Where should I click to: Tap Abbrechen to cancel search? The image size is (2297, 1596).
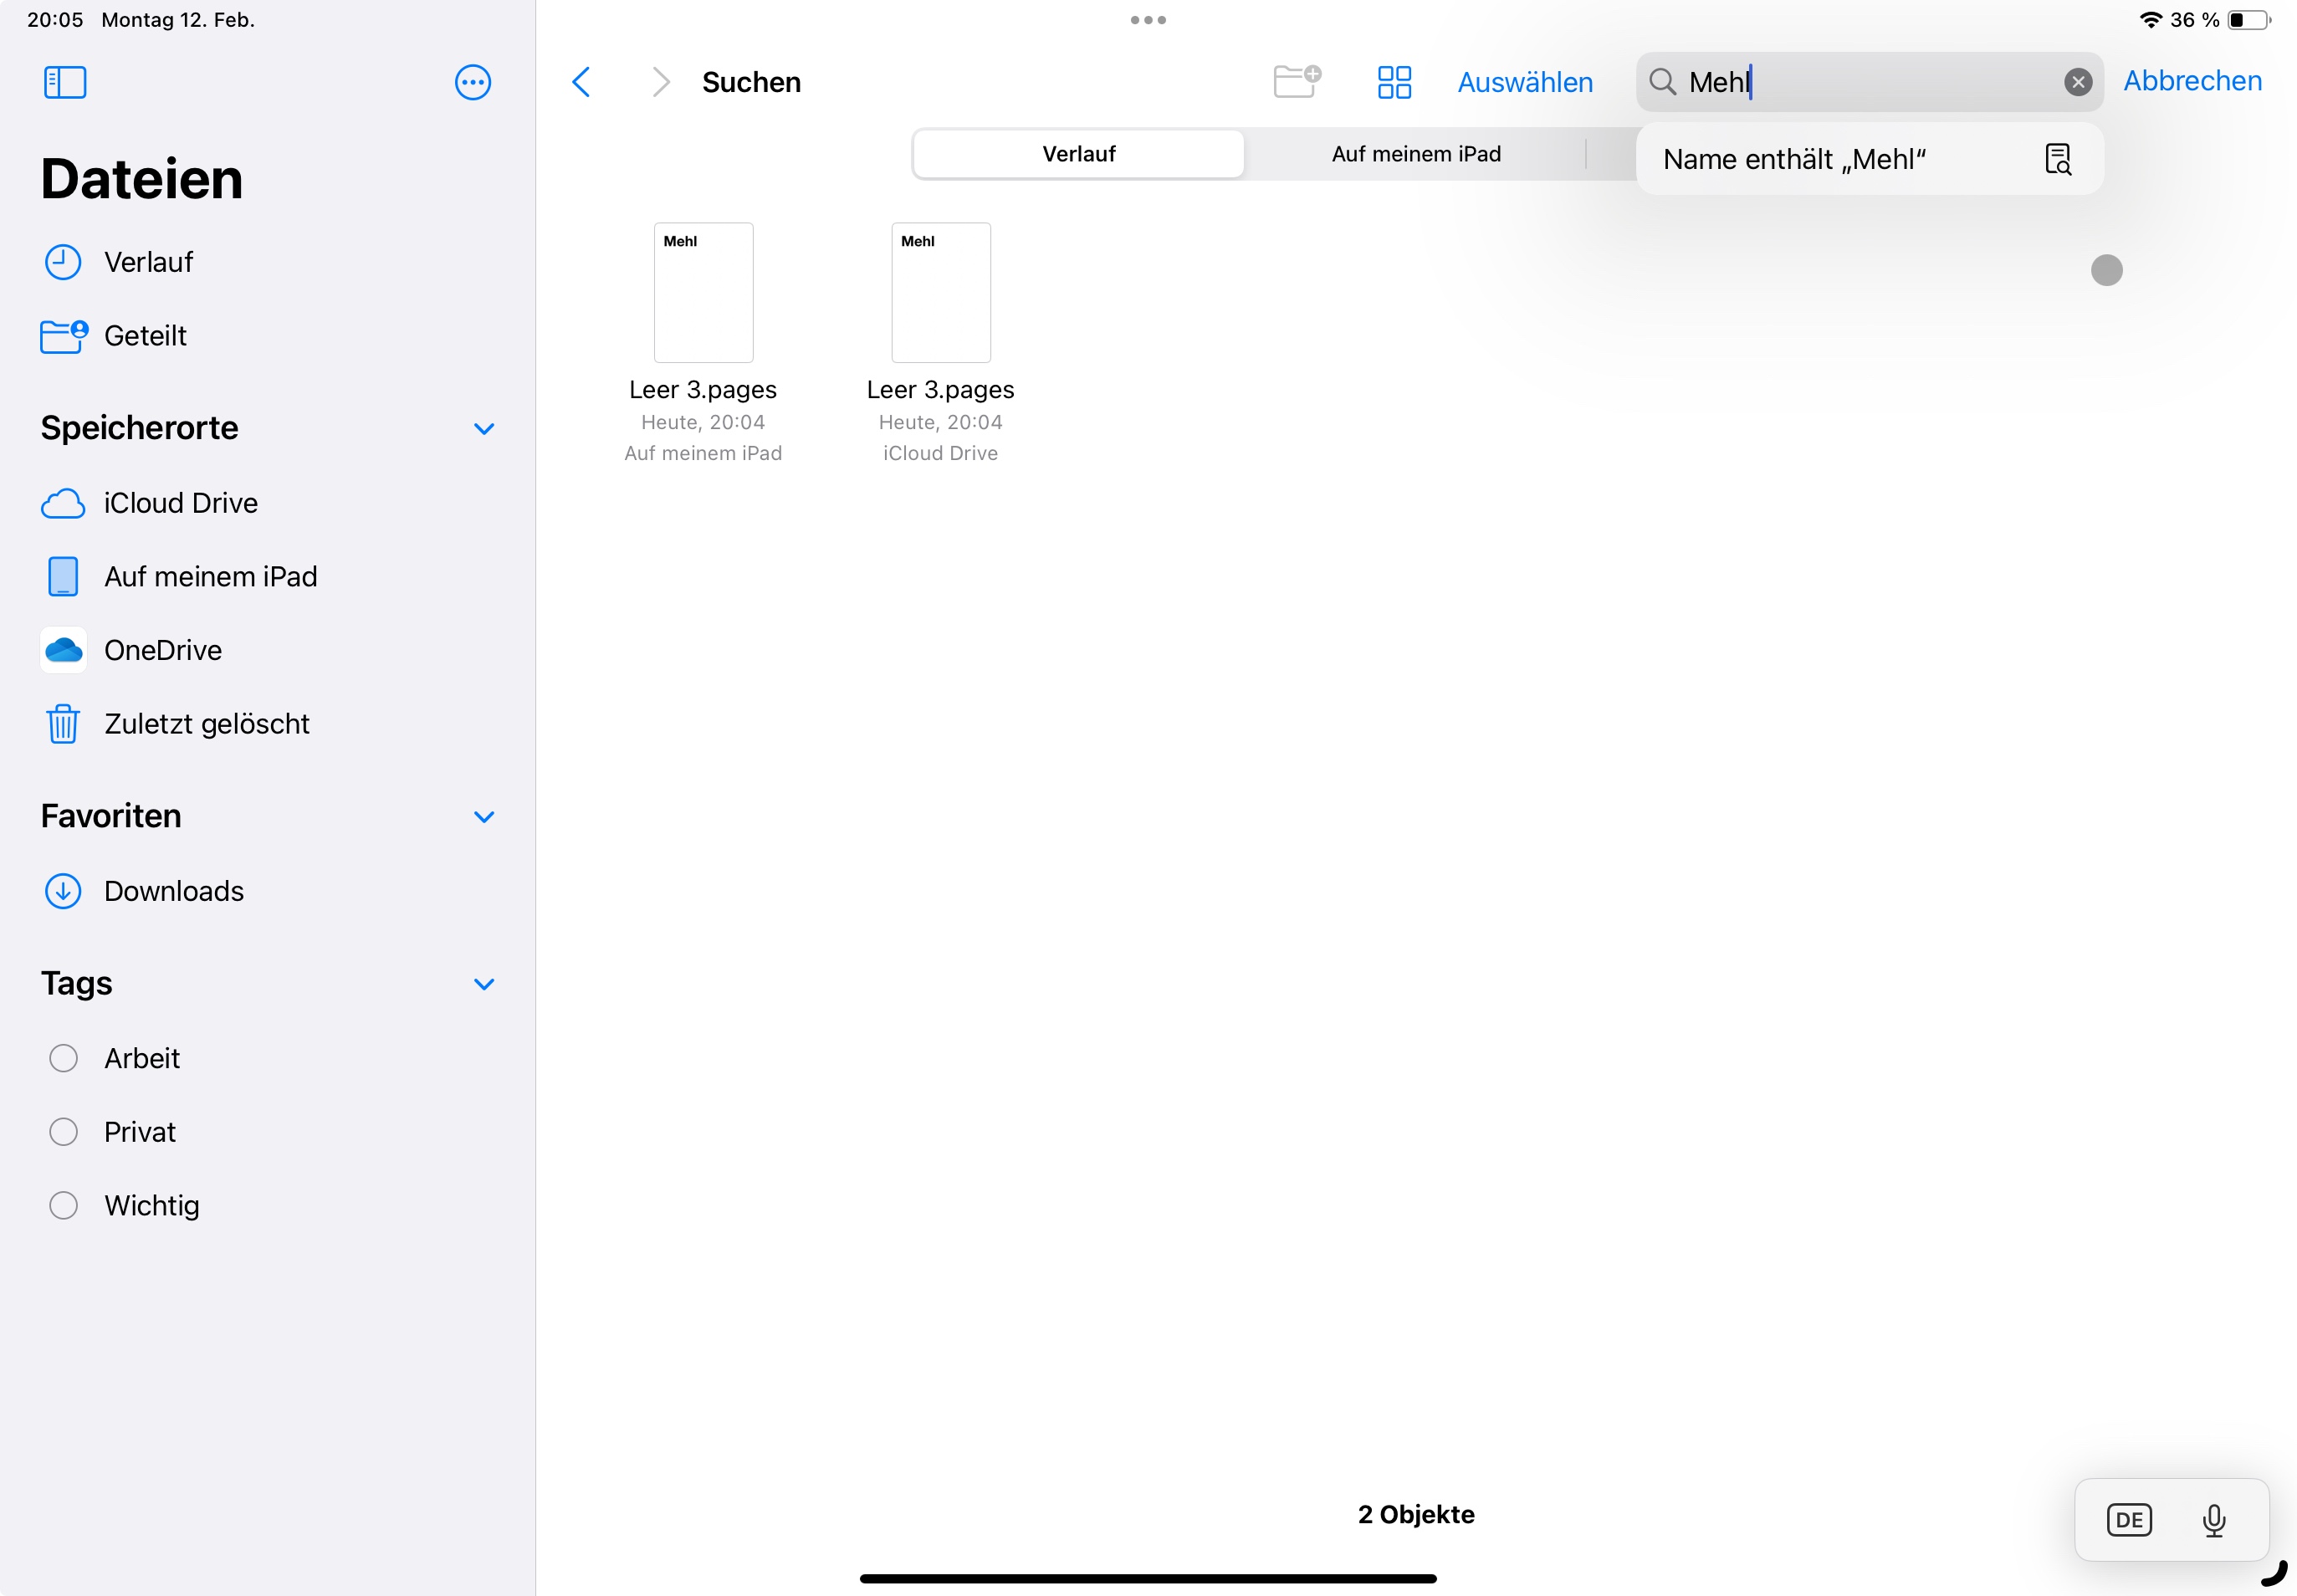pyautogui.click(x=2191, y=81)
